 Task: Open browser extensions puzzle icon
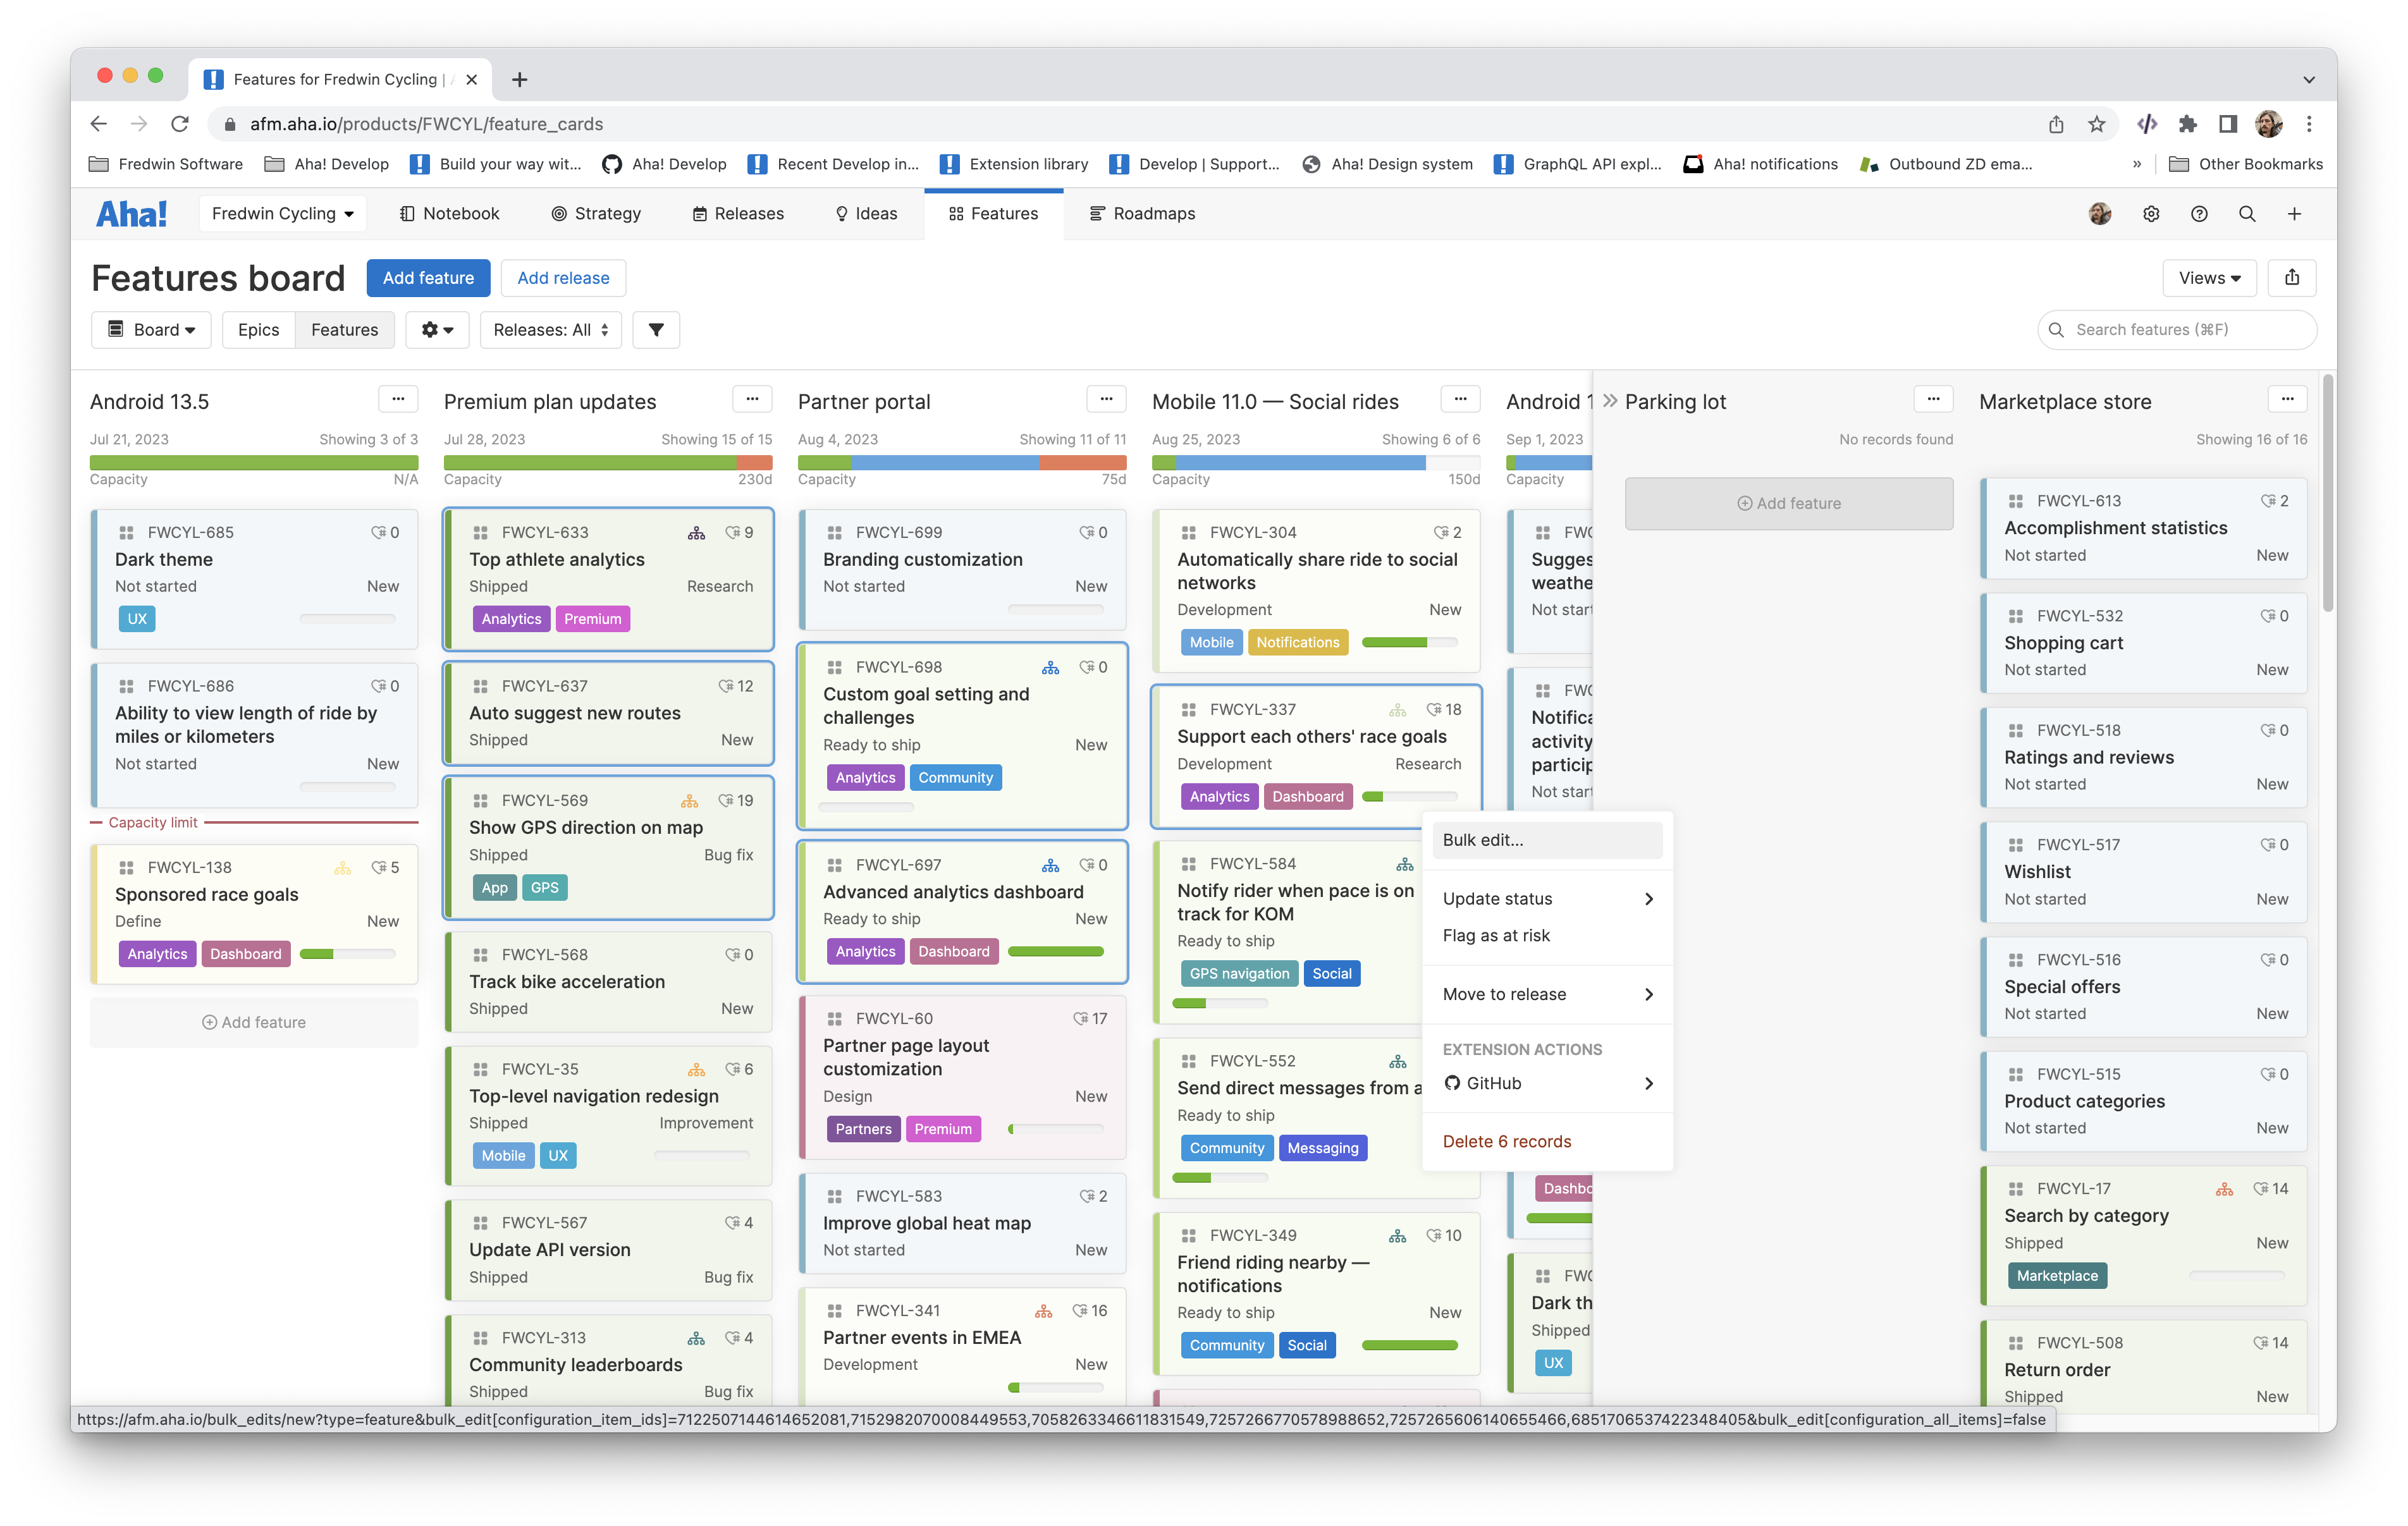coord(2187,124)
